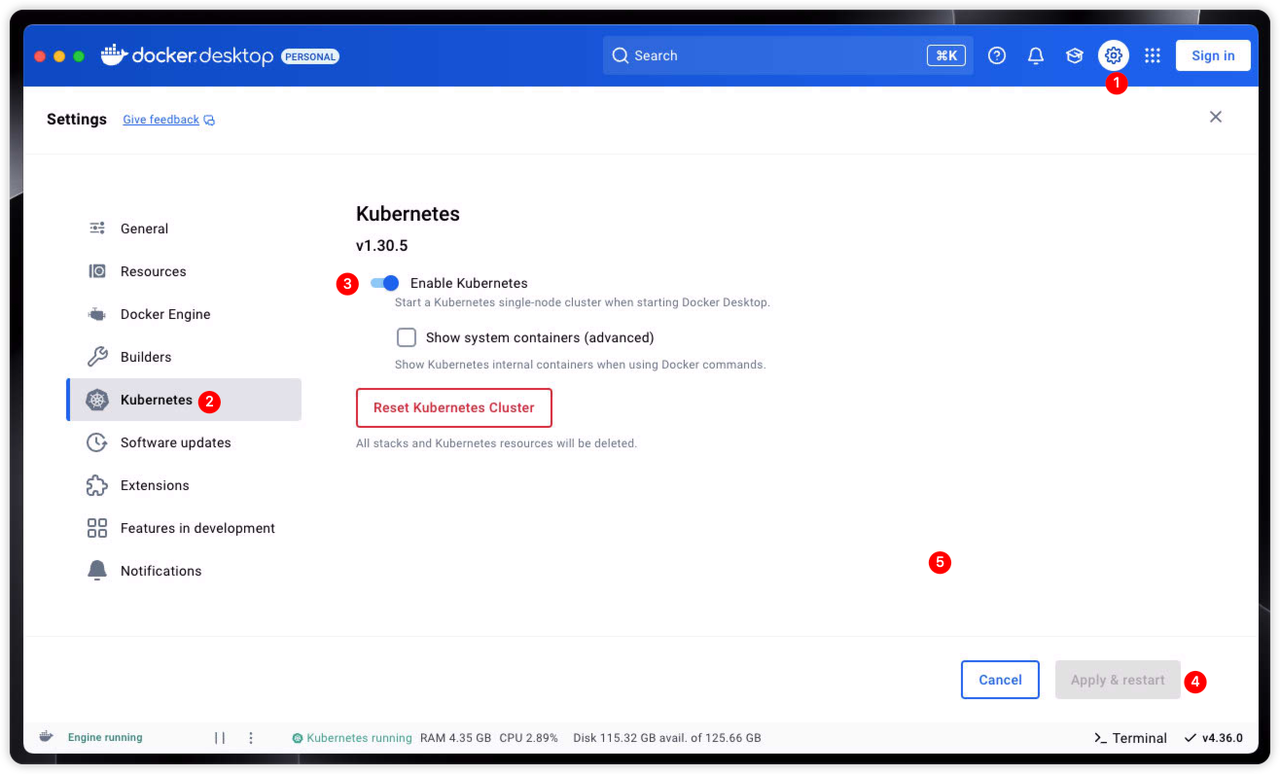Open the Terminal from status bar
The width and height of the screenshot is (1280, 774).
[1131, 738]
